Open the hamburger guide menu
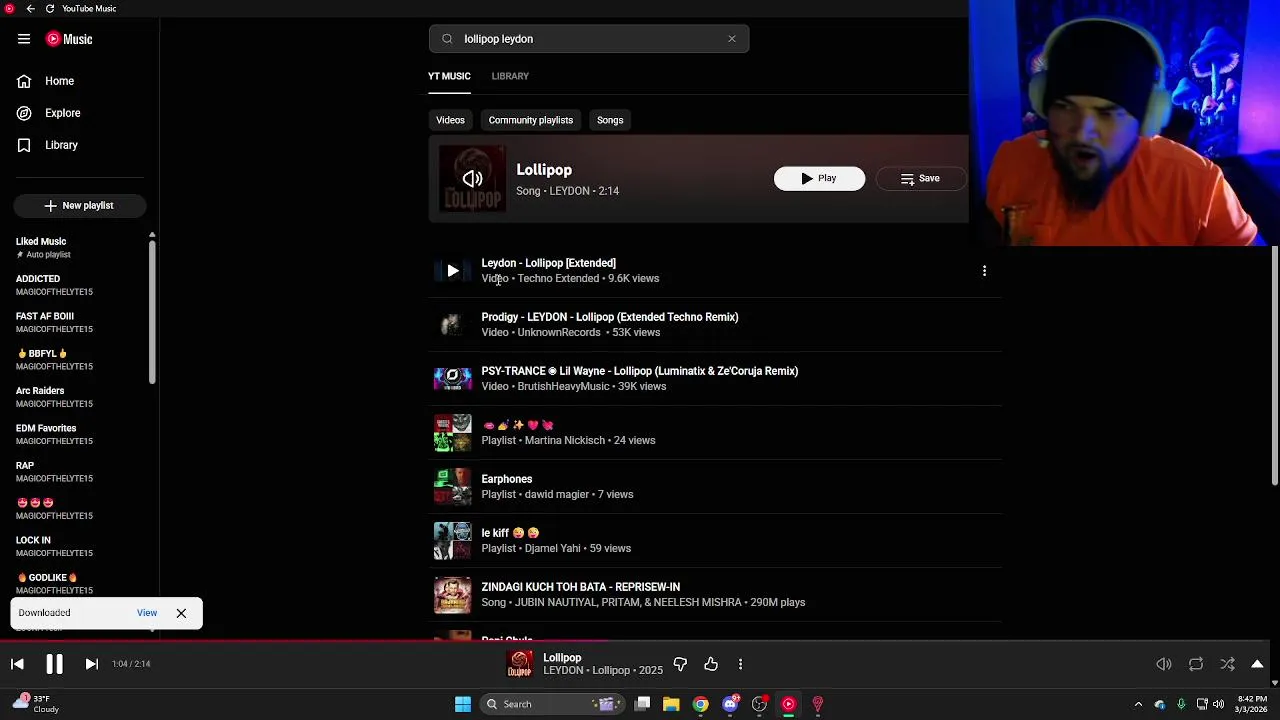 point(24,39)
